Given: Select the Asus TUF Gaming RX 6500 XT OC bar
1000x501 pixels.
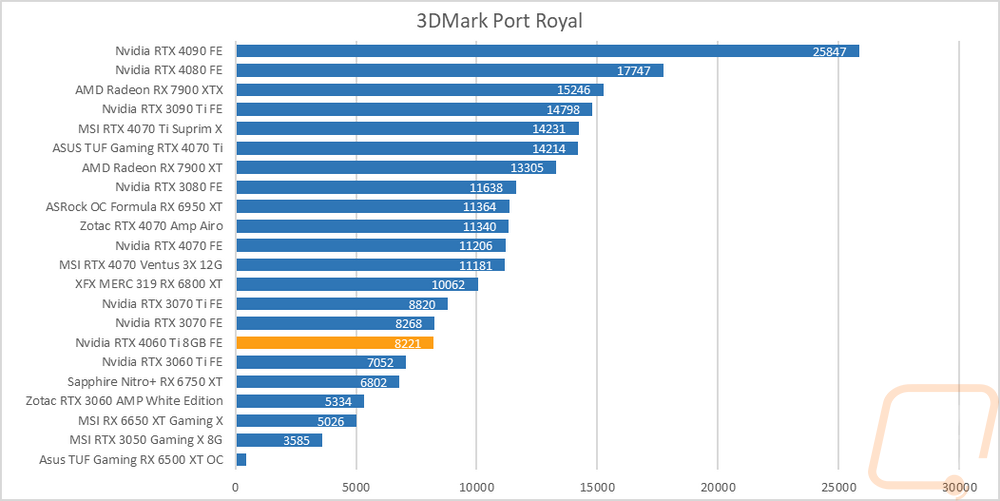Looking at the screenshot, I should coord(241,460).
